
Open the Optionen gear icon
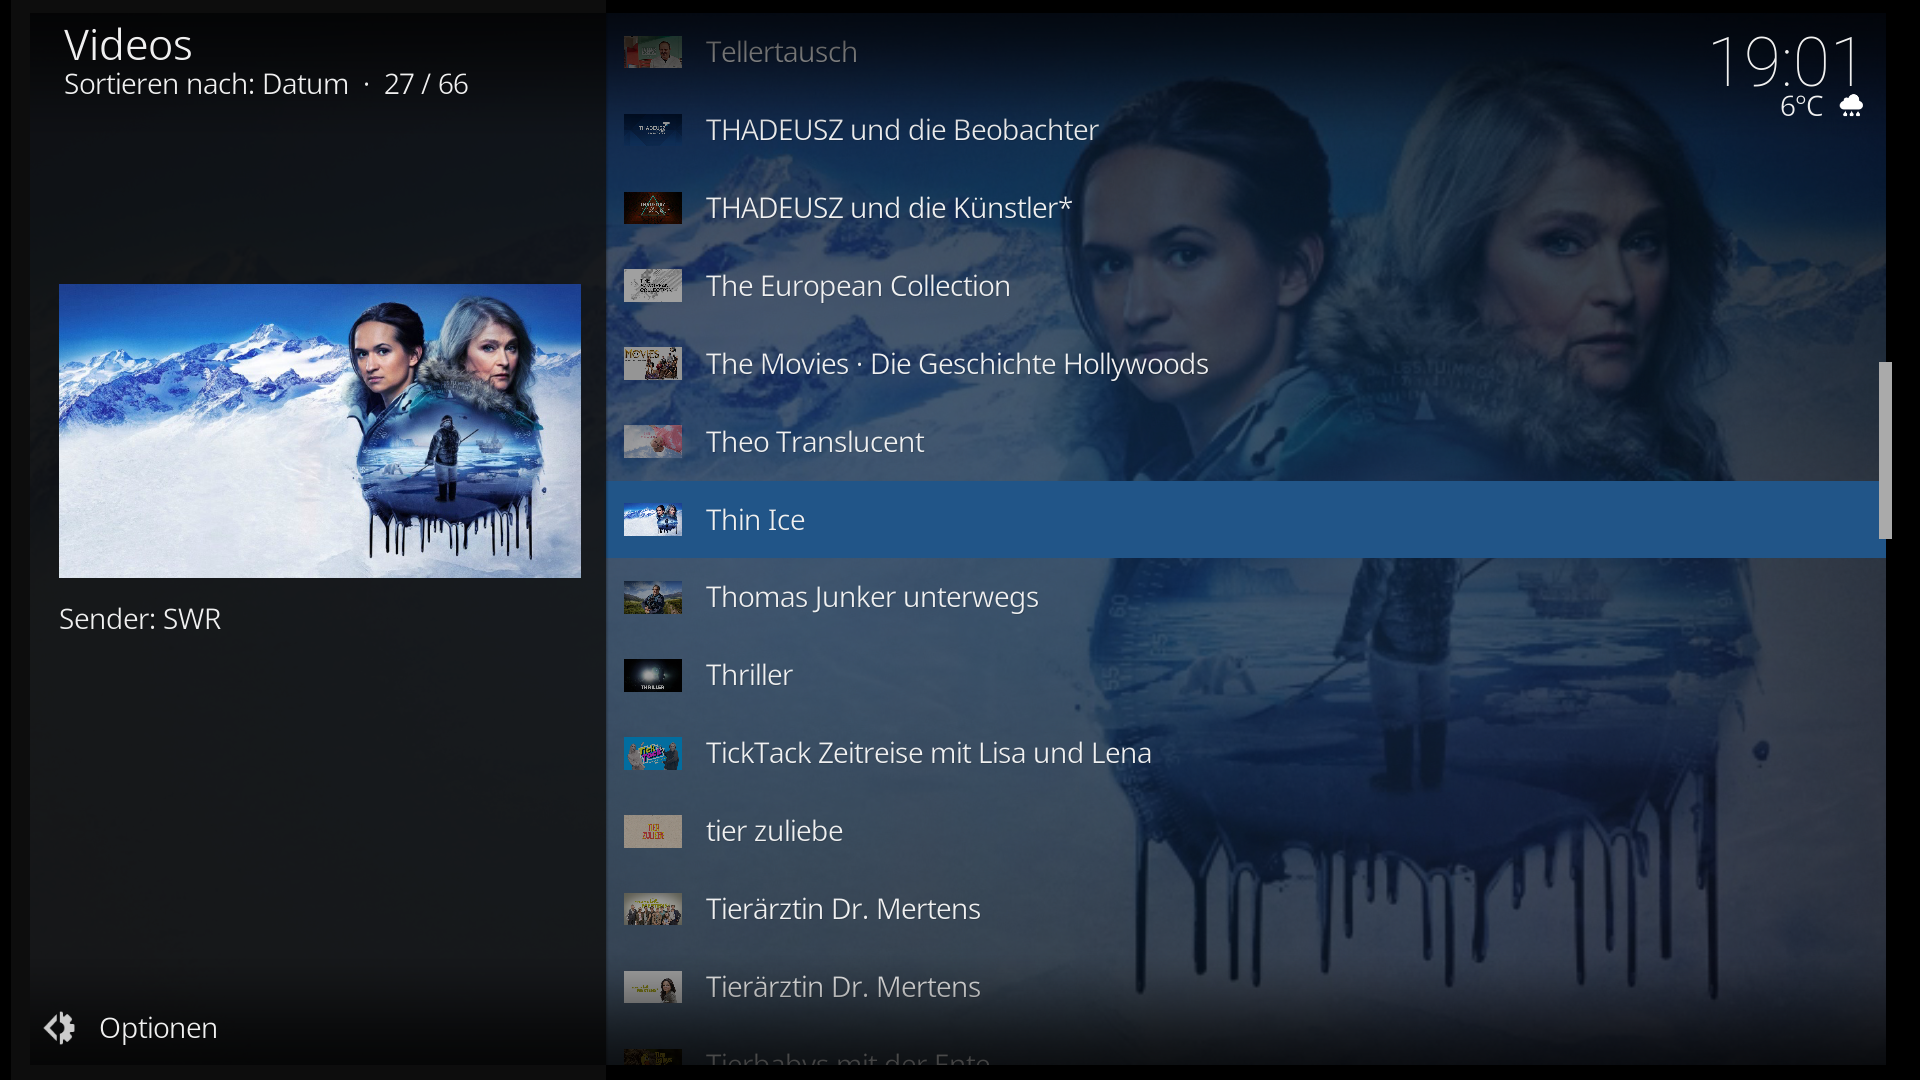60,1027
